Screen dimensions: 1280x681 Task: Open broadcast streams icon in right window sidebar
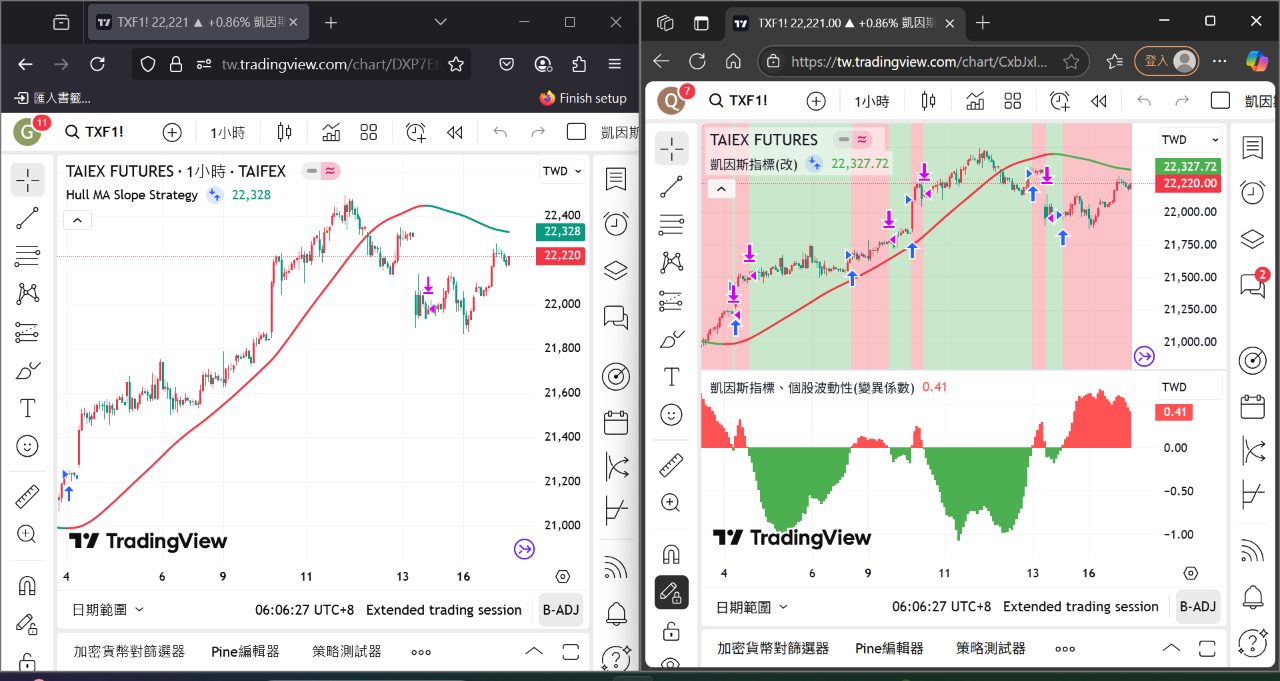coord(1253,551)
